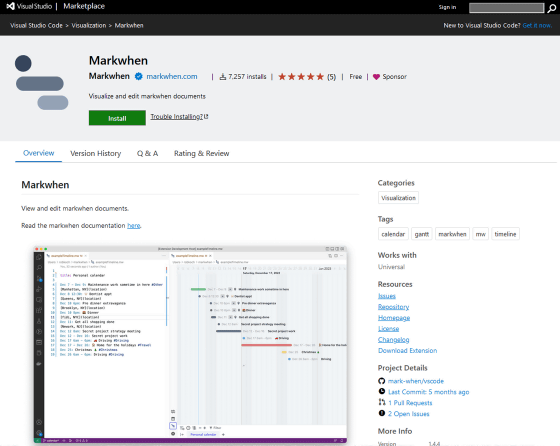Click the open issues icon
The height and width of the screenshot is (446, 560).
click(382, 413)
